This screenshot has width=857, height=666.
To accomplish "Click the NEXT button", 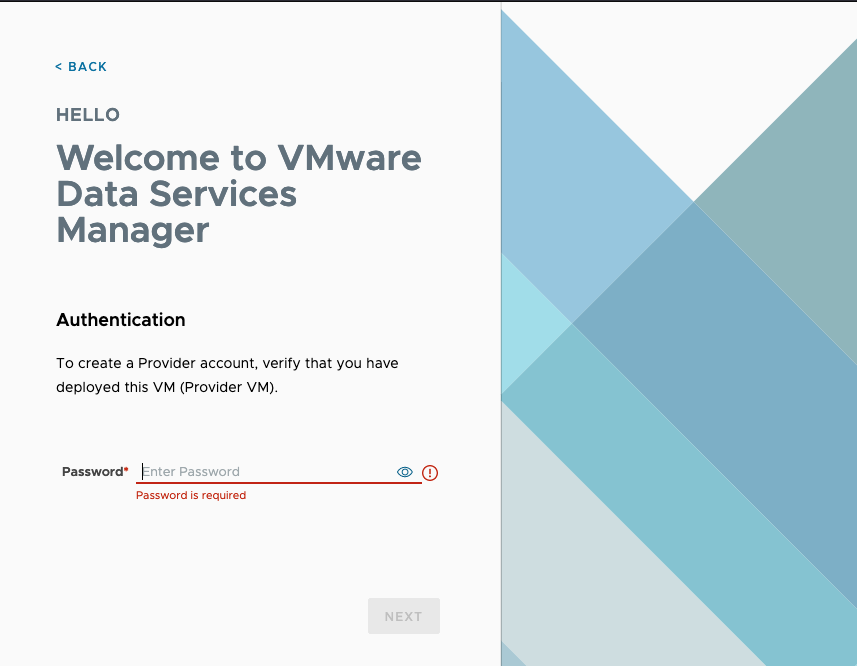I will tap(404, 616).
